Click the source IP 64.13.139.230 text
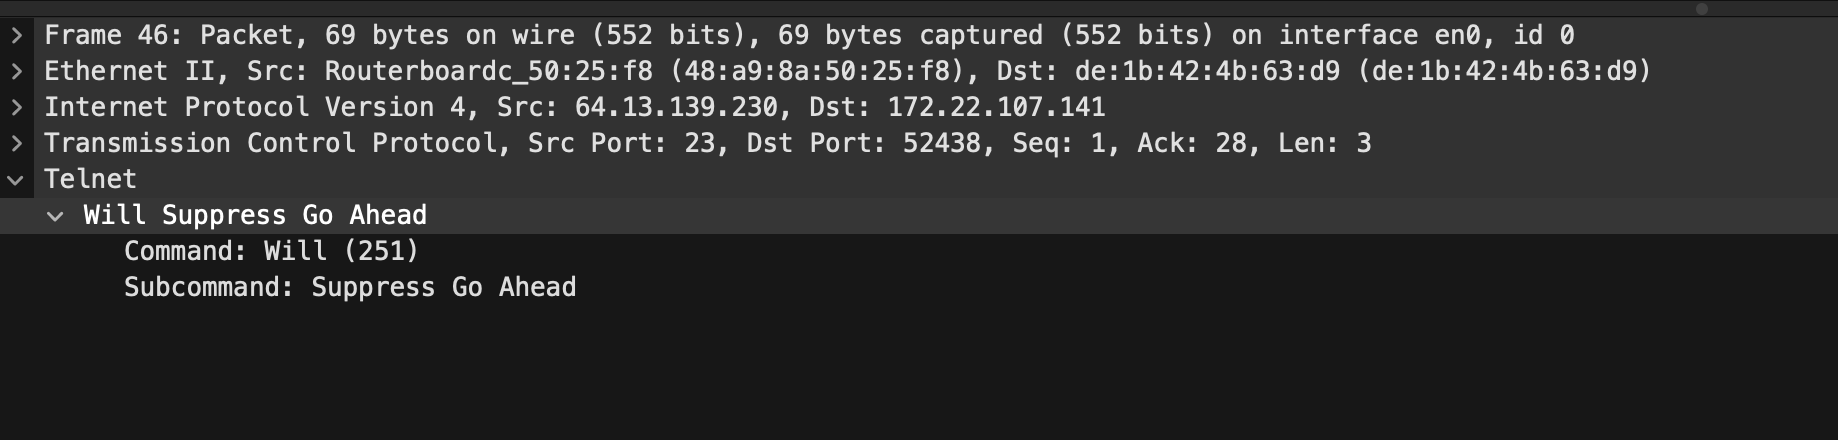Viewport: 1838px width, 440px height. 676,108
